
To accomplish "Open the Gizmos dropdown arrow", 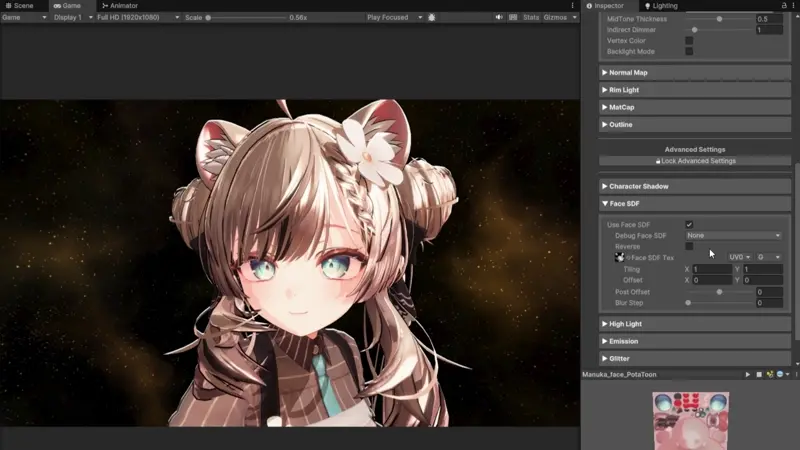I will tap(574, 17).
